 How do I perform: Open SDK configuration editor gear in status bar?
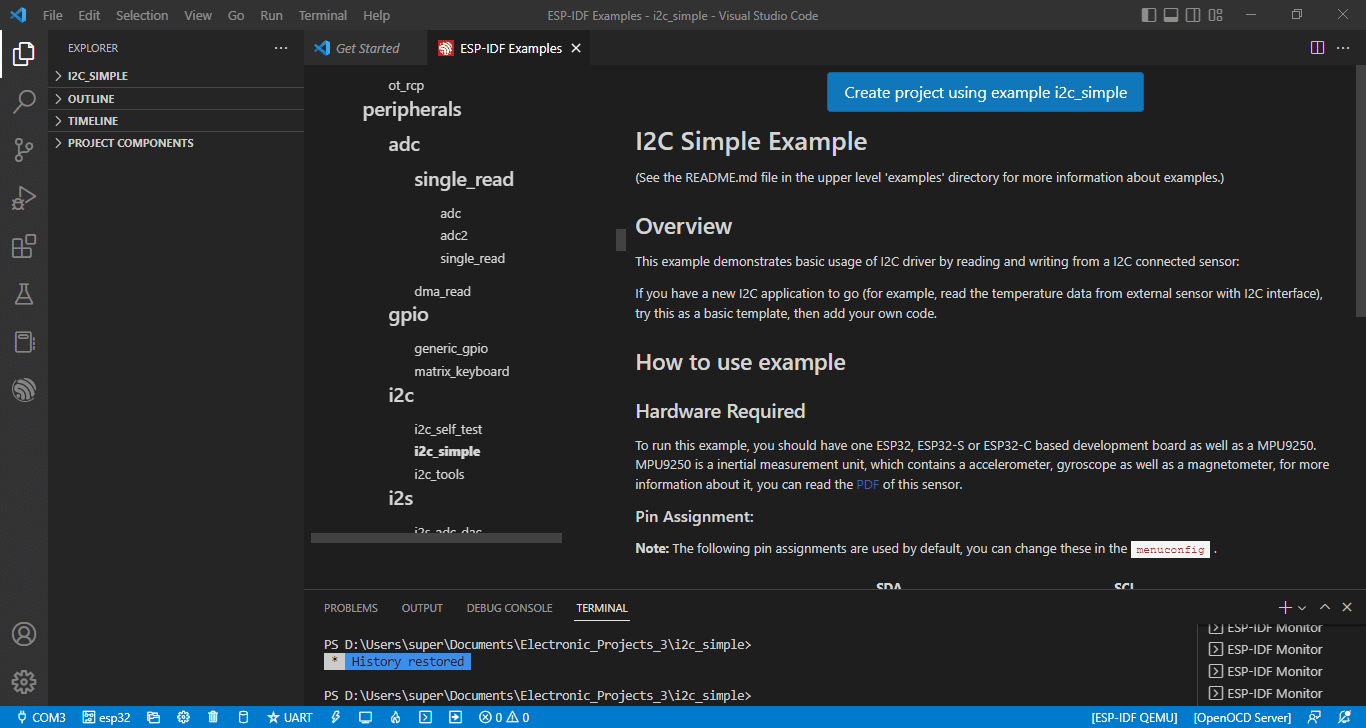pyautogui.click(x=183, y=717)
